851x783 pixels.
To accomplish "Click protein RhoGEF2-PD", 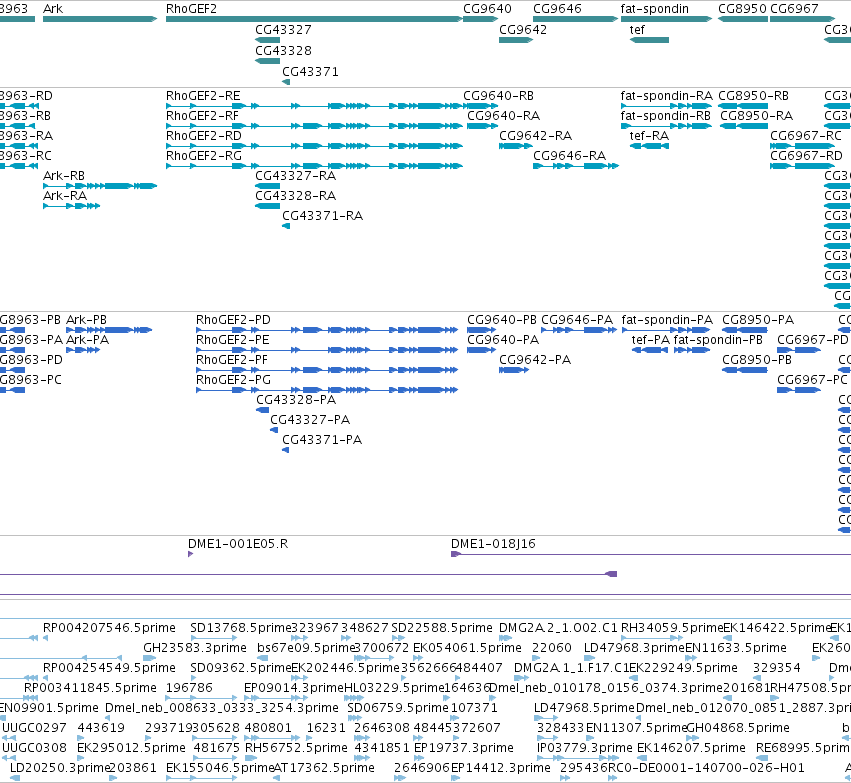I will coord(233,320).
